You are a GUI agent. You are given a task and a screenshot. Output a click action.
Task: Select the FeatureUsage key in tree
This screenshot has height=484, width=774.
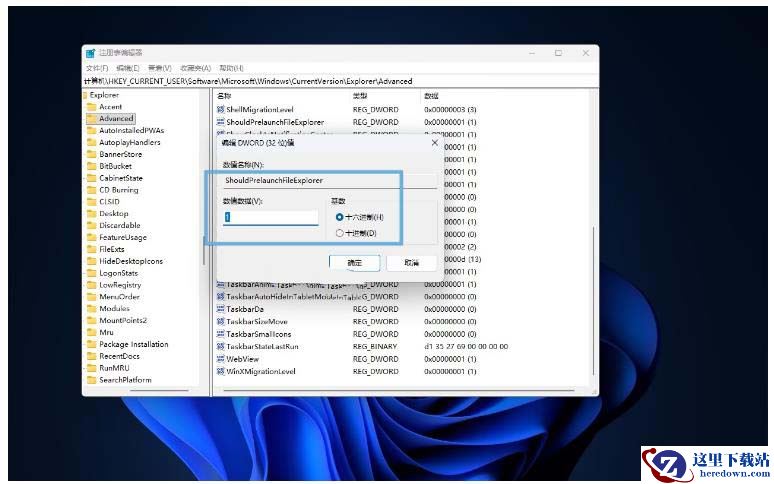(122, 237)
